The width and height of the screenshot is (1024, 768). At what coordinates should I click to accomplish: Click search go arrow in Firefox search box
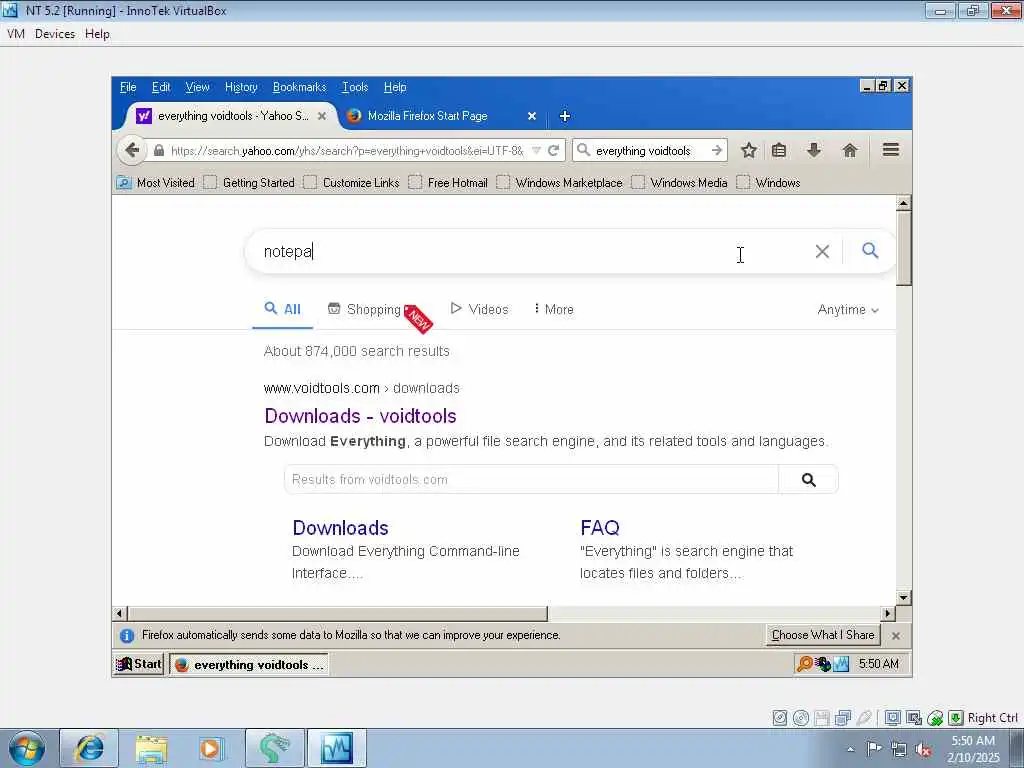[x=717, y=151]
